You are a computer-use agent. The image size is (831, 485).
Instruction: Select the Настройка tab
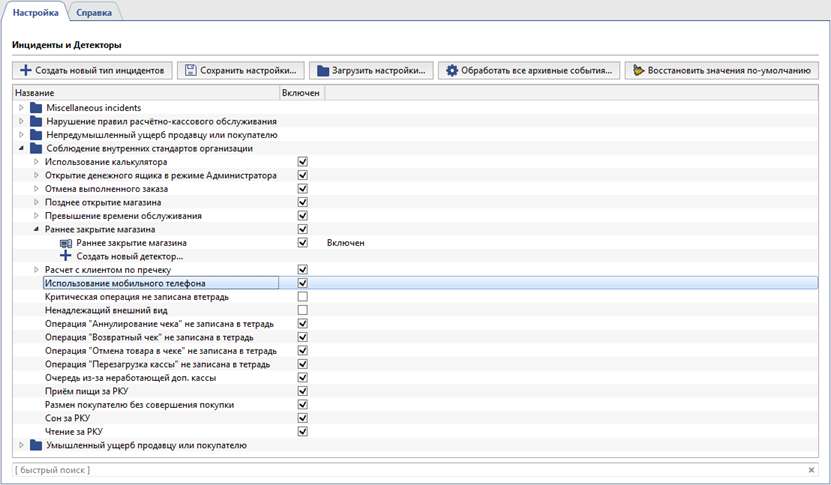(36, 12)
